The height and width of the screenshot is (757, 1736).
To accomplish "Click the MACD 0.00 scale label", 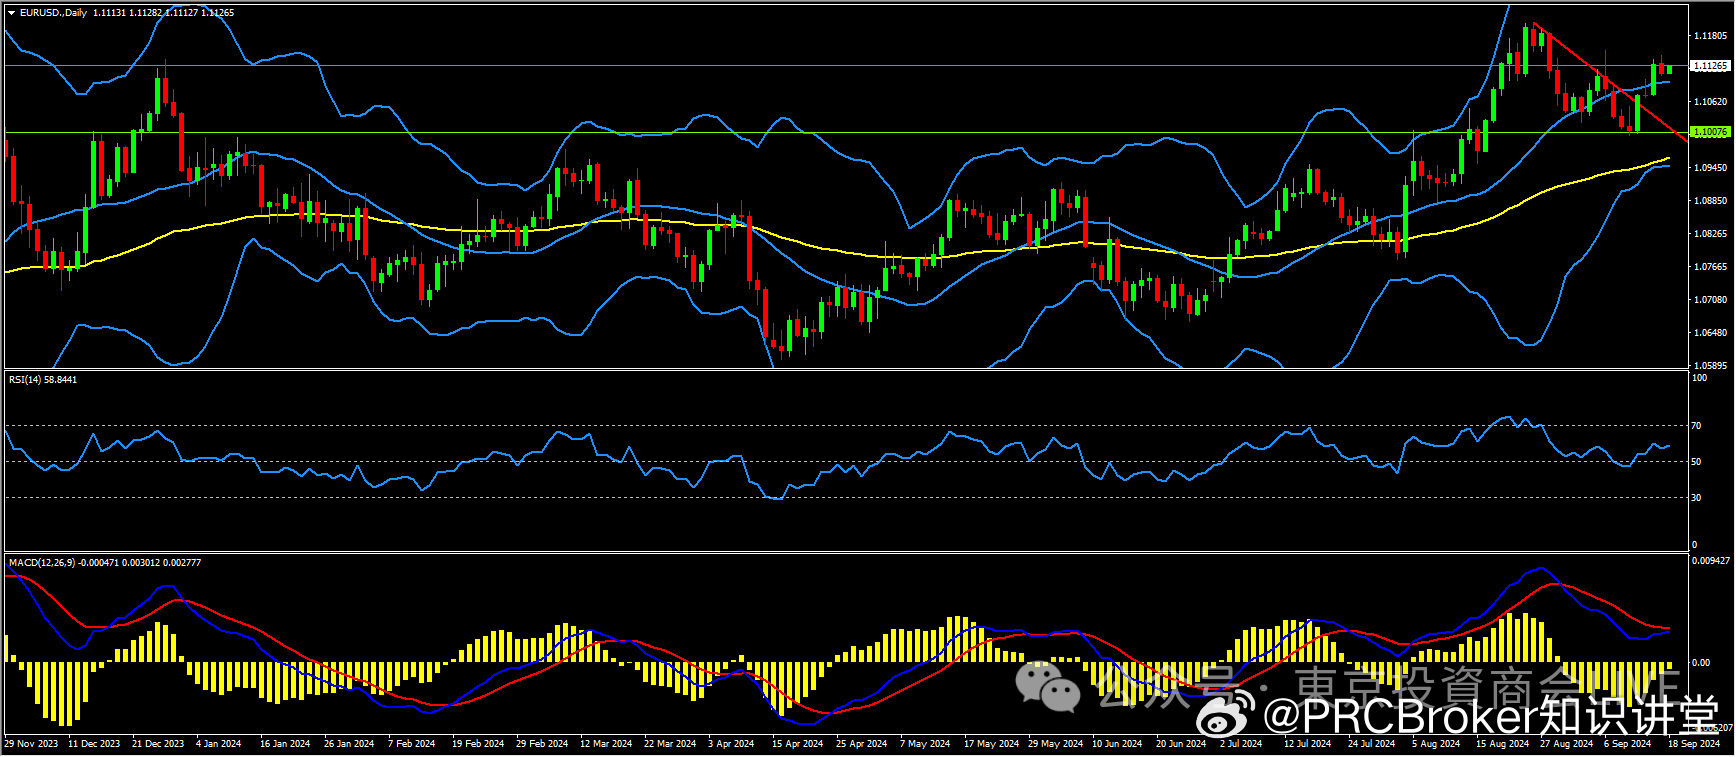I will click(x=1700, y=663).
